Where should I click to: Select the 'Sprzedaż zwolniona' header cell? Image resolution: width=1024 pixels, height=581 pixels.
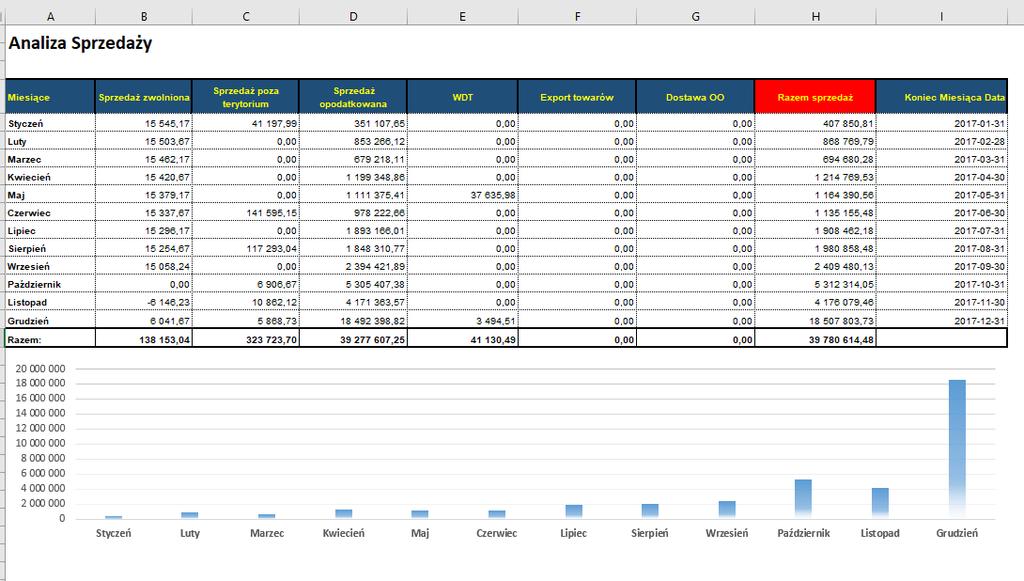144,97
